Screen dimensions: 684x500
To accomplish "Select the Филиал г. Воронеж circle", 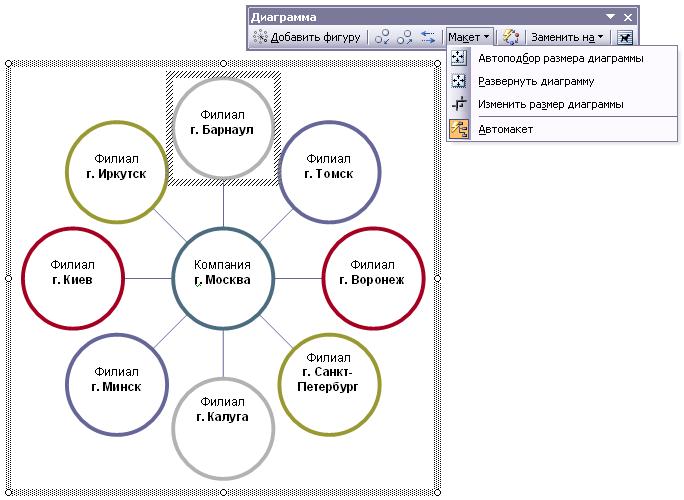I will click(x=373, y=278).
